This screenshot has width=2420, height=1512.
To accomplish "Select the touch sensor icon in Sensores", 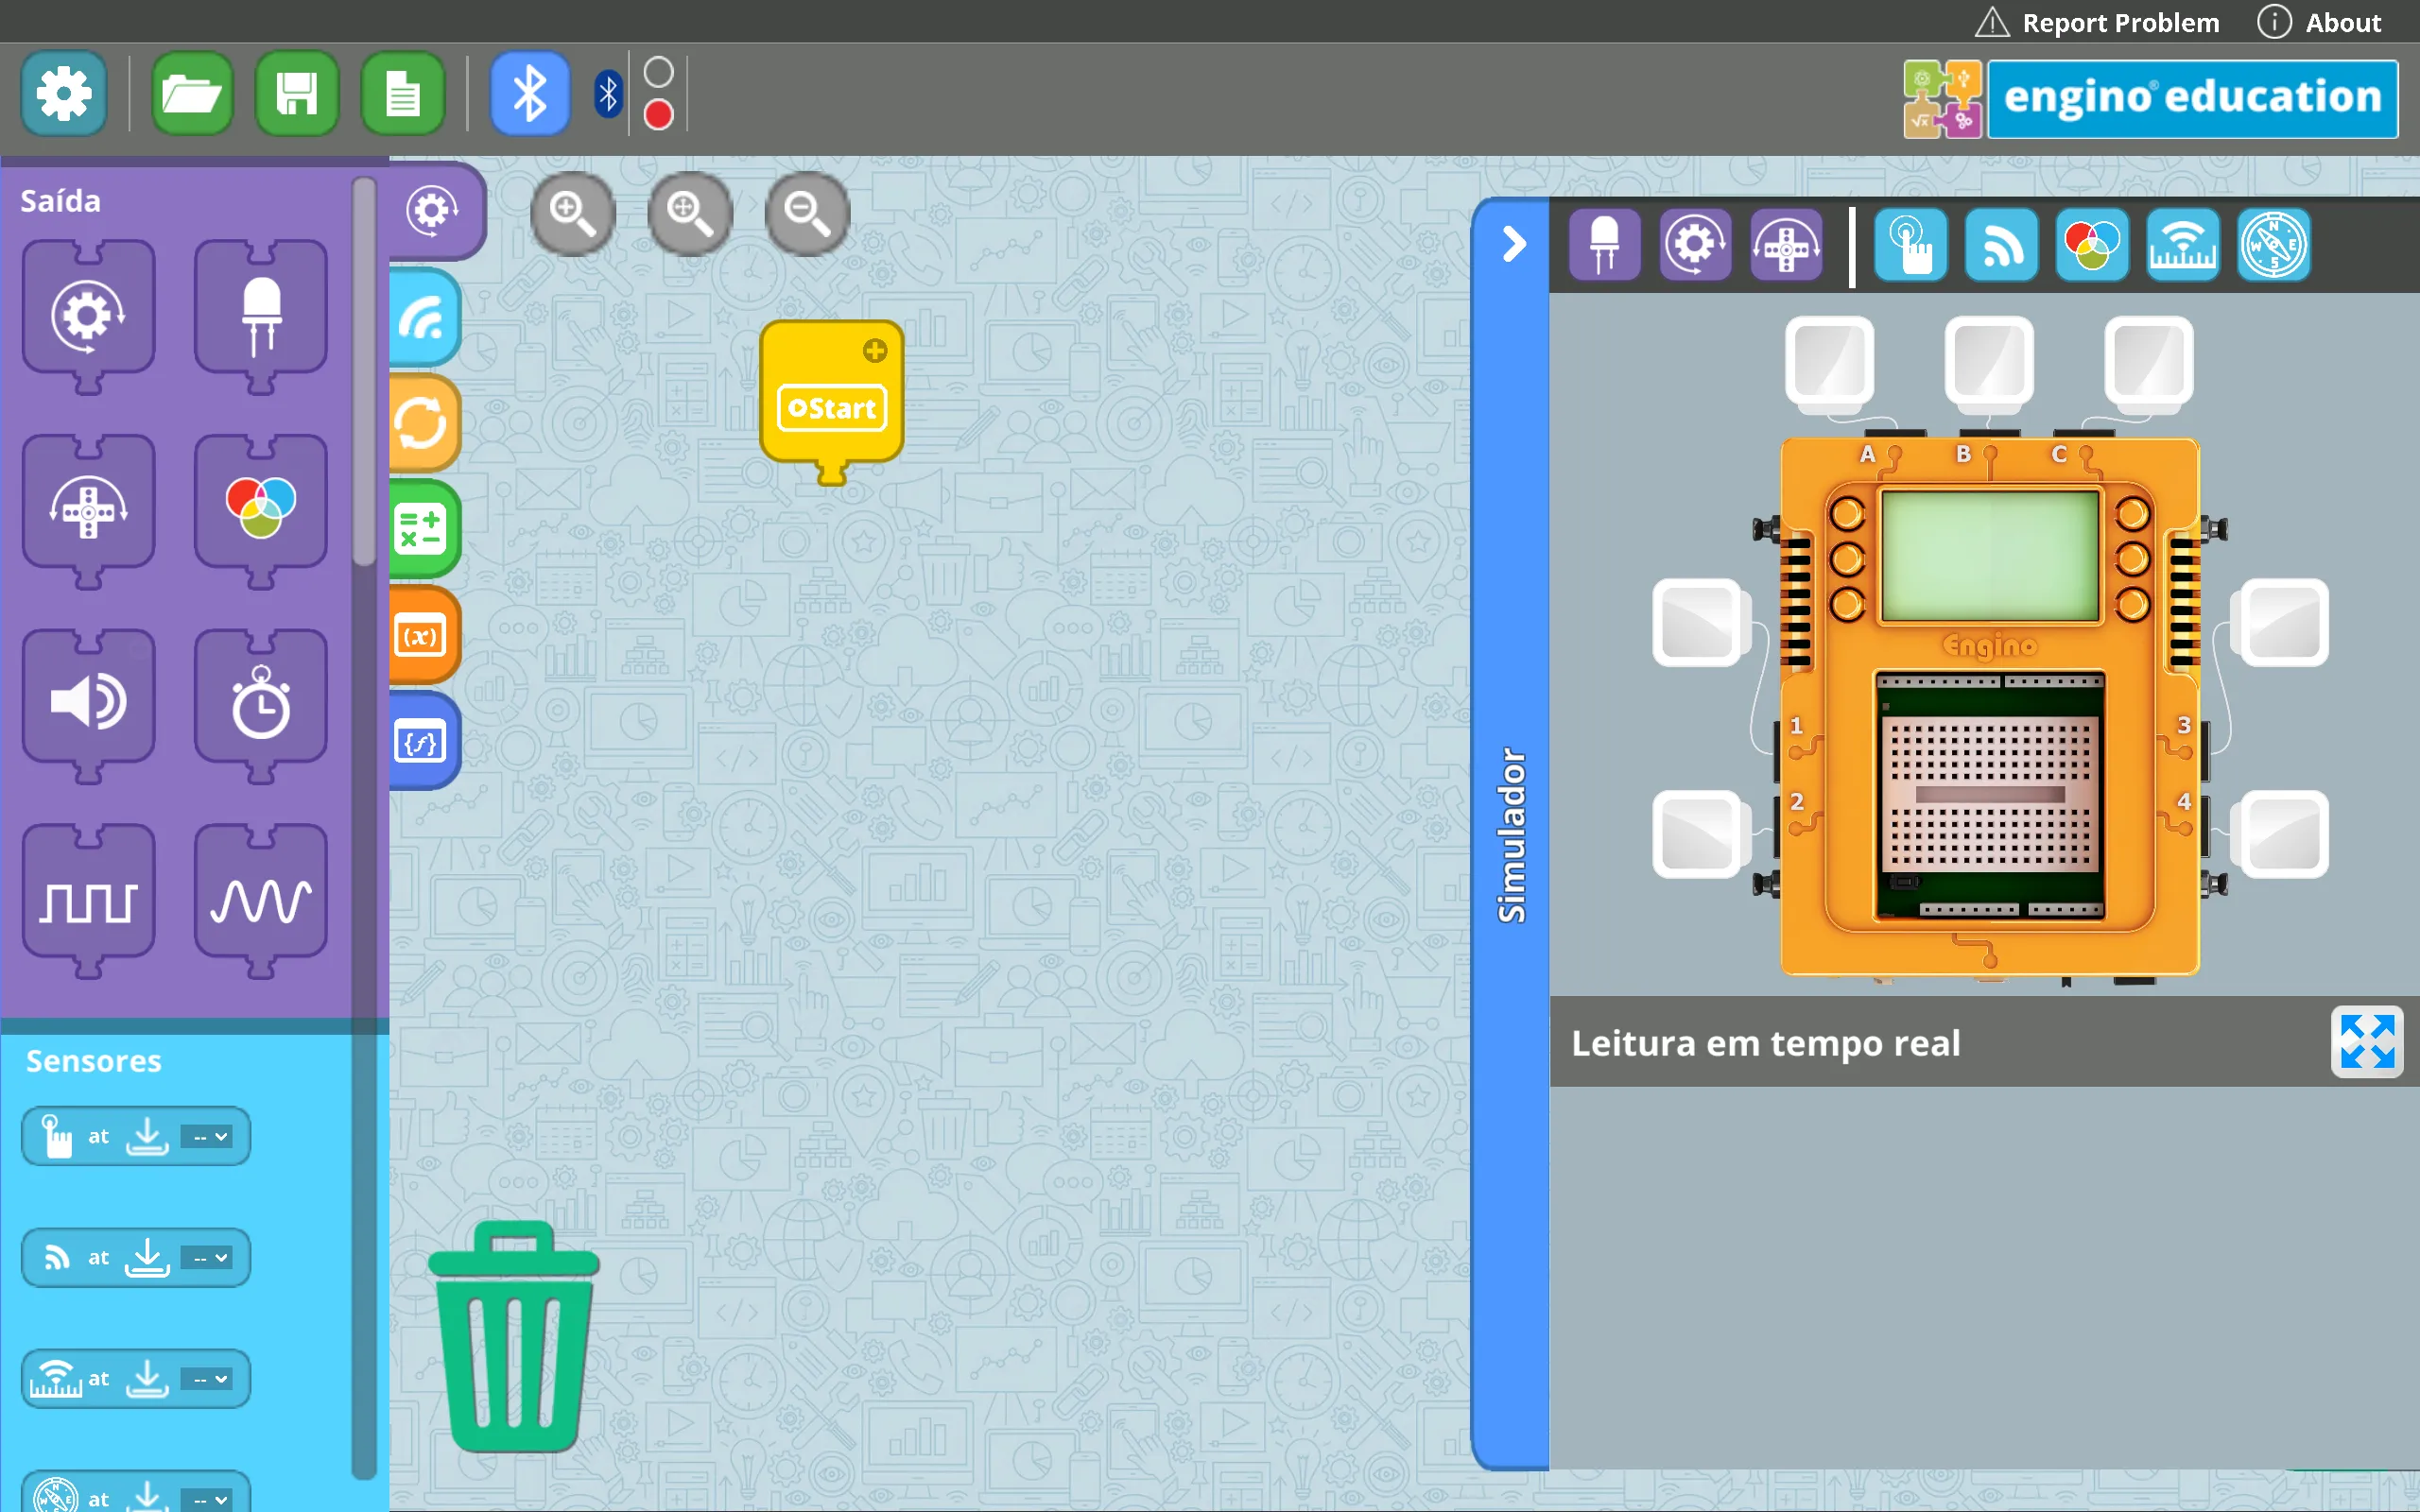I will pyautogui.click(x=56, y=1134).
